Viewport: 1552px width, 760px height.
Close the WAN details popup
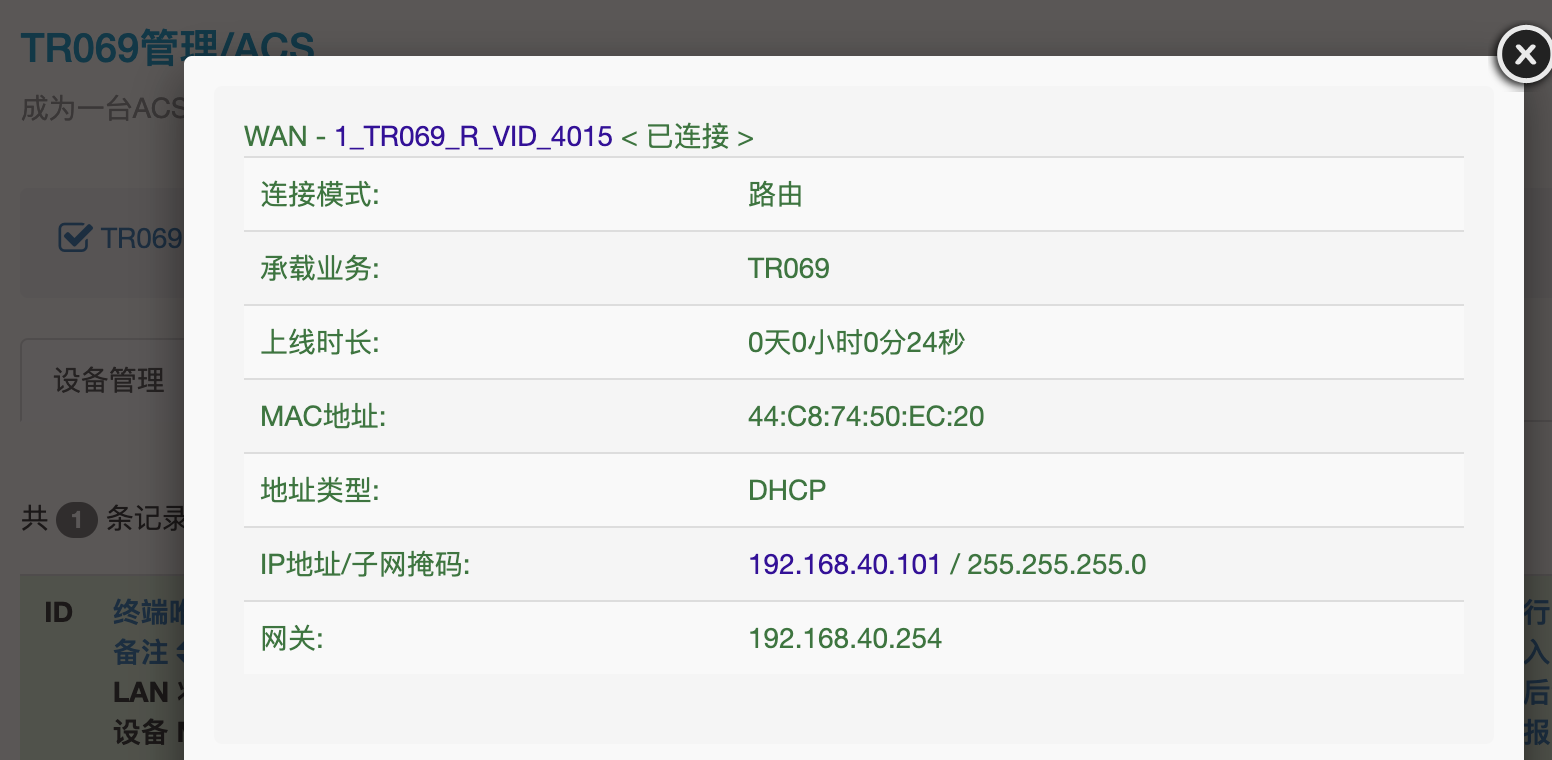[x=1524, y=55]
